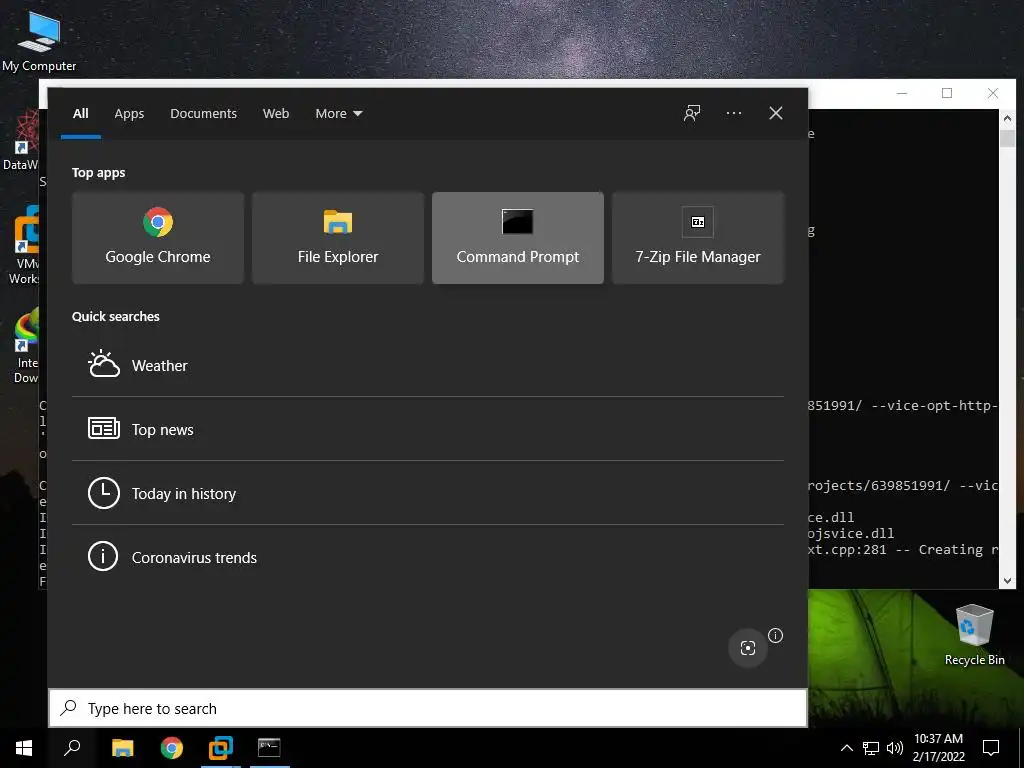Open the volume tray icon
The height and width of the screenshot is (768, 1024).
coord(895,748)
